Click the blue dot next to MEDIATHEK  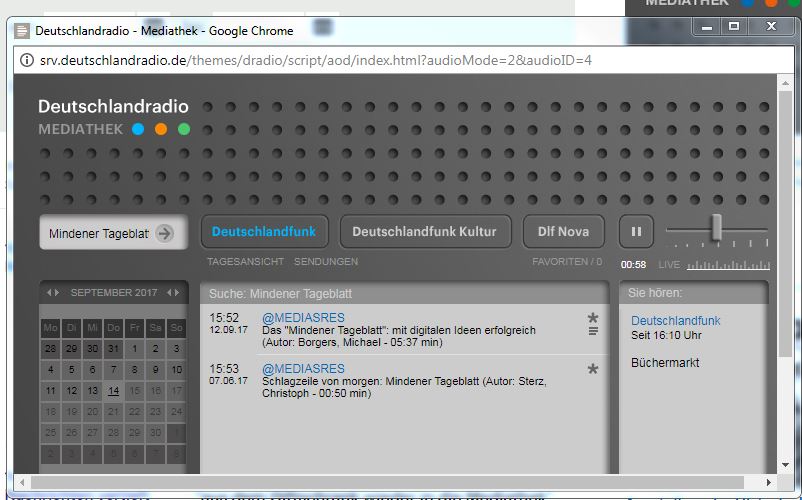tap(138, 129)
